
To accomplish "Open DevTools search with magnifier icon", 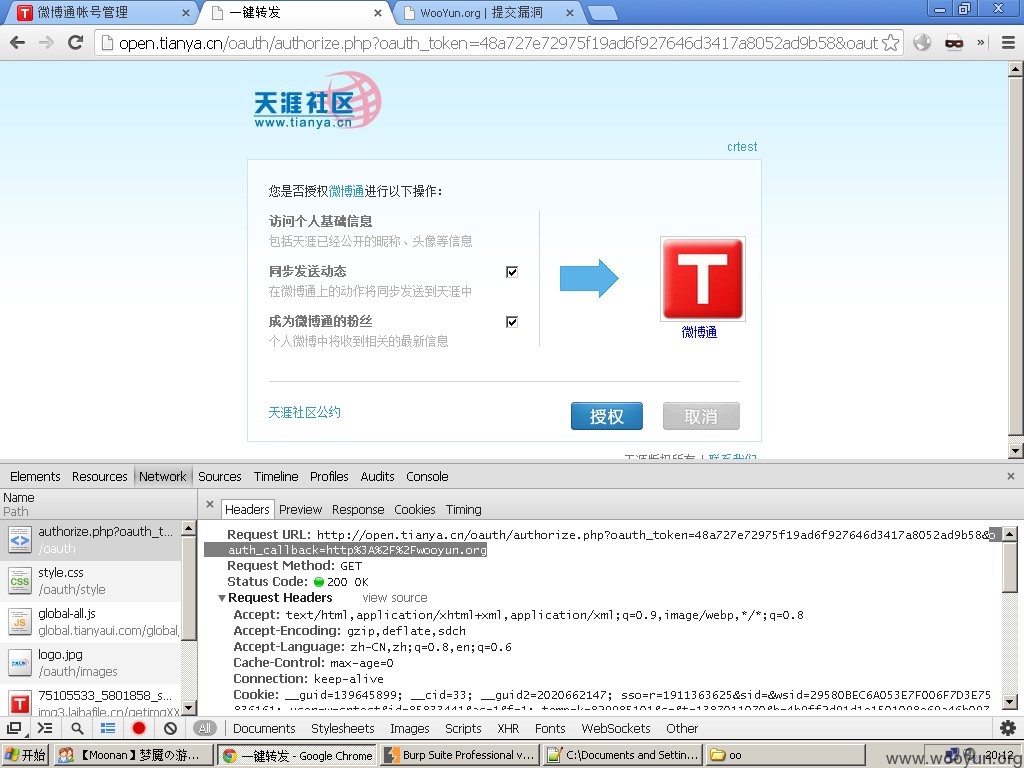I will (77, 728).
